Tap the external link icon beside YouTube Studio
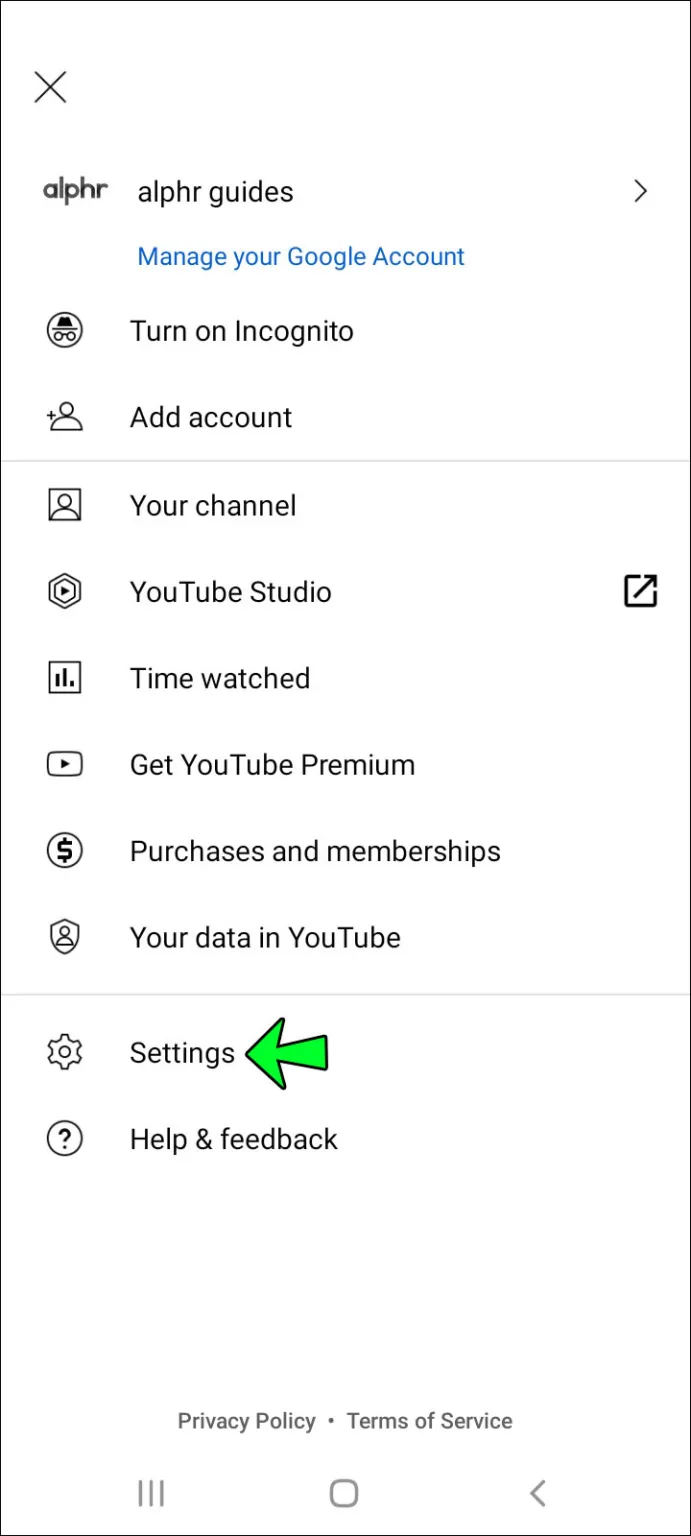The width and height of the screenshot is (691, 1536). [x=640, y=591]
